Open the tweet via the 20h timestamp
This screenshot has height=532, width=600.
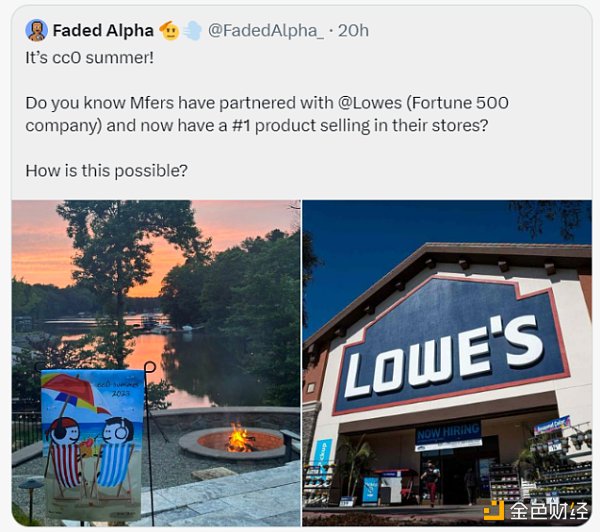tap(353, 30)
